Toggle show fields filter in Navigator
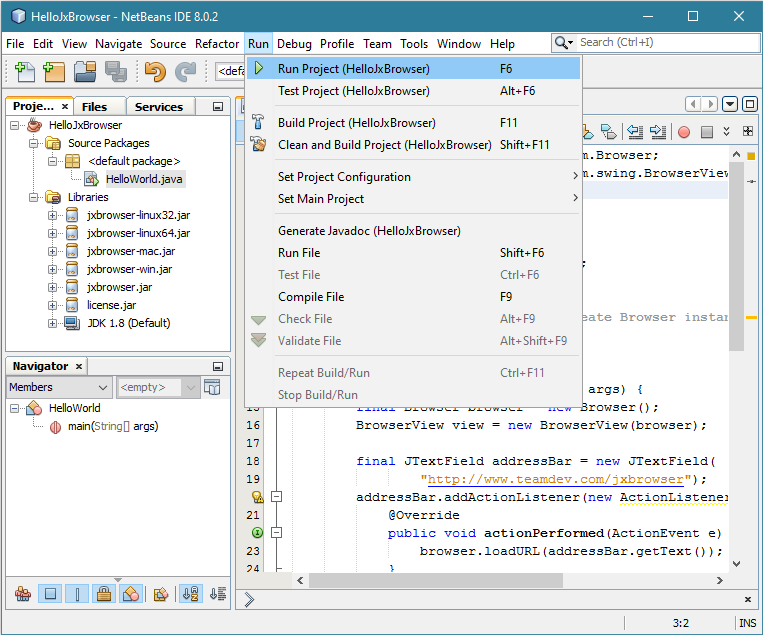This screenshot has width=763, height=635. [x=50, y=594]
